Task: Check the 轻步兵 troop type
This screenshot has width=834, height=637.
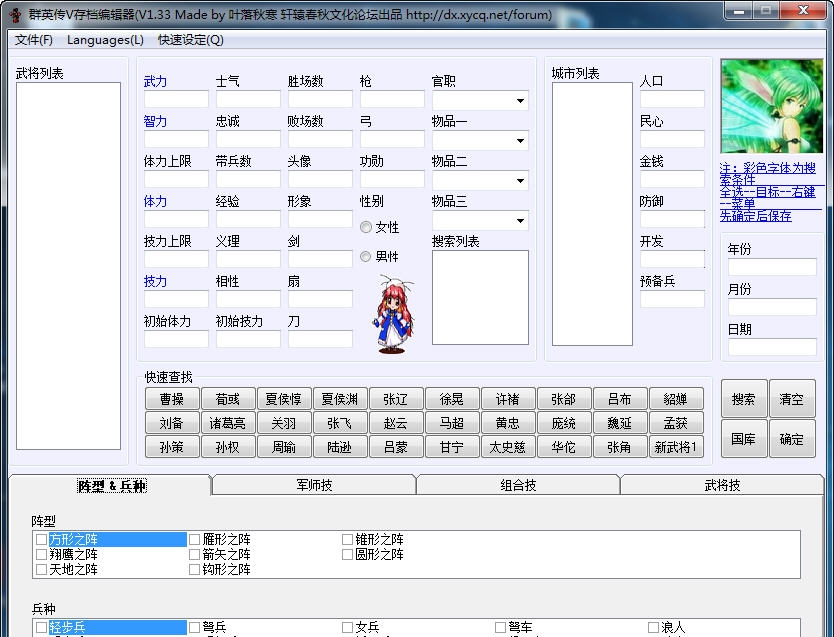Action: (x=42, y=627)
